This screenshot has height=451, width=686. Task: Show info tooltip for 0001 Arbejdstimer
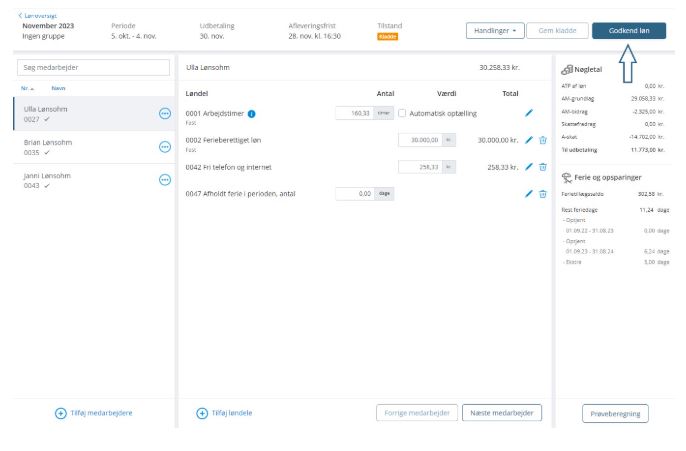(x=251, y=114)
